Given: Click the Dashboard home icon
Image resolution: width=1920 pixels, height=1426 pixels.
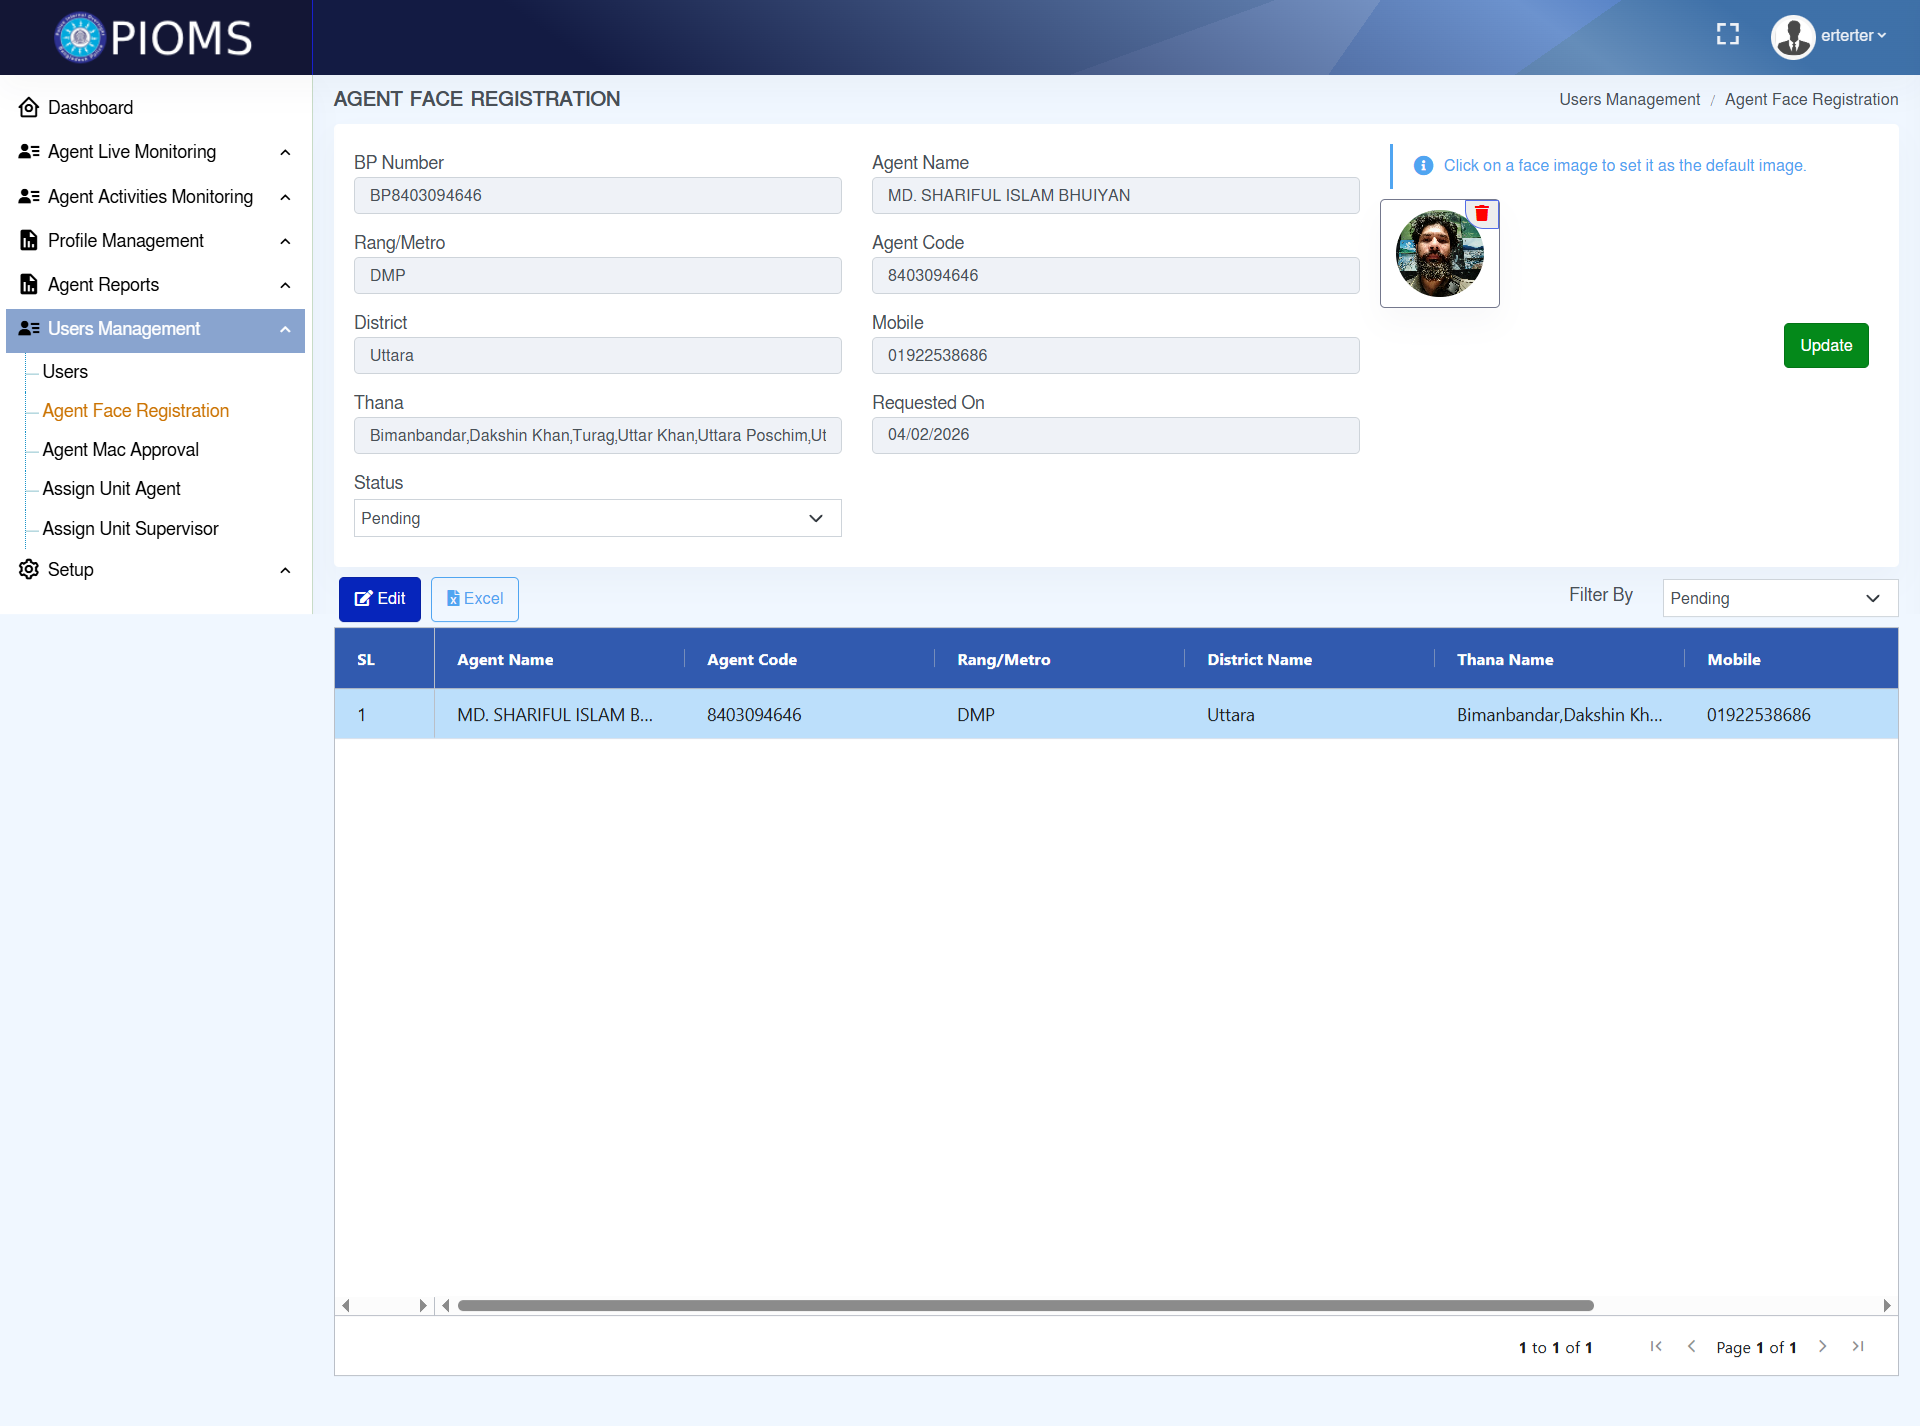Looking at the screenshot, I should pos(29,107).
